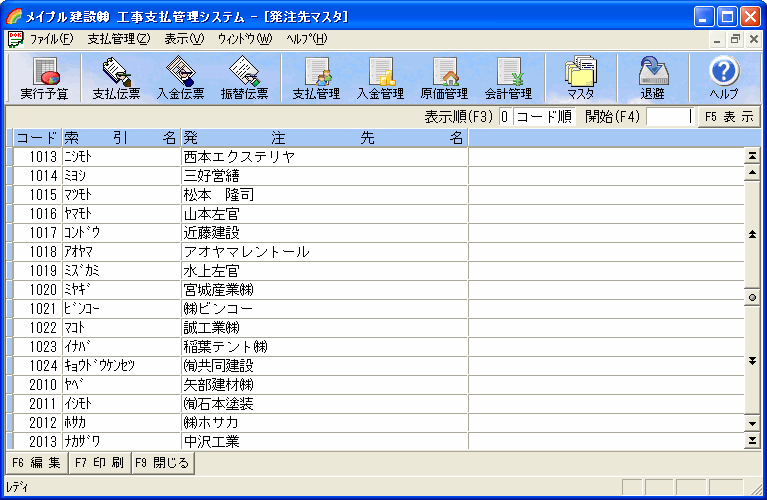Image resolution: width=767 pixels, height=500 pixels.
Task: Open the 入金伝票 toolbar icon
Action: tap(181, 78)
